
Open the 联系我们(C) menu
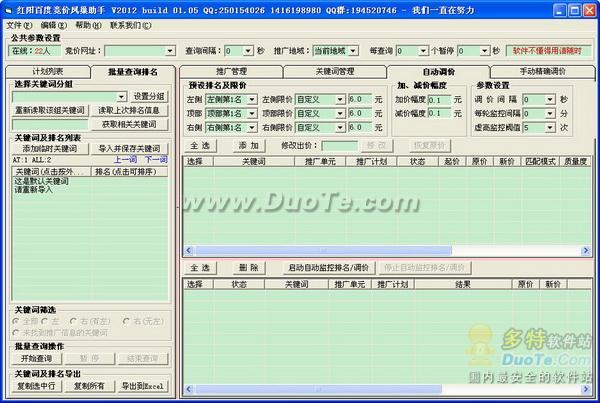click(131, 25)
